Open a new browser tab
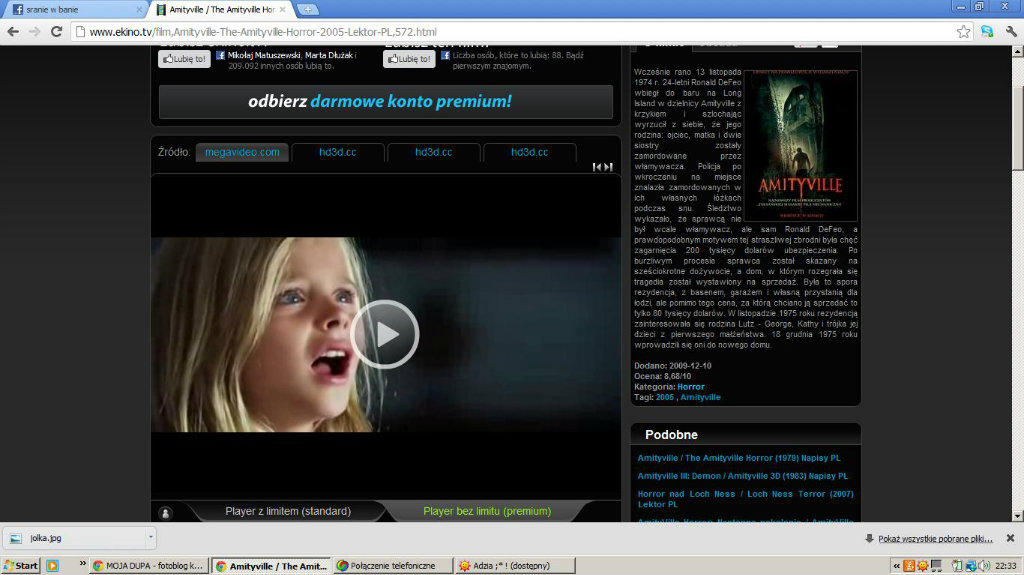This screenshot has width=1024, height=575. pos(307,10)
